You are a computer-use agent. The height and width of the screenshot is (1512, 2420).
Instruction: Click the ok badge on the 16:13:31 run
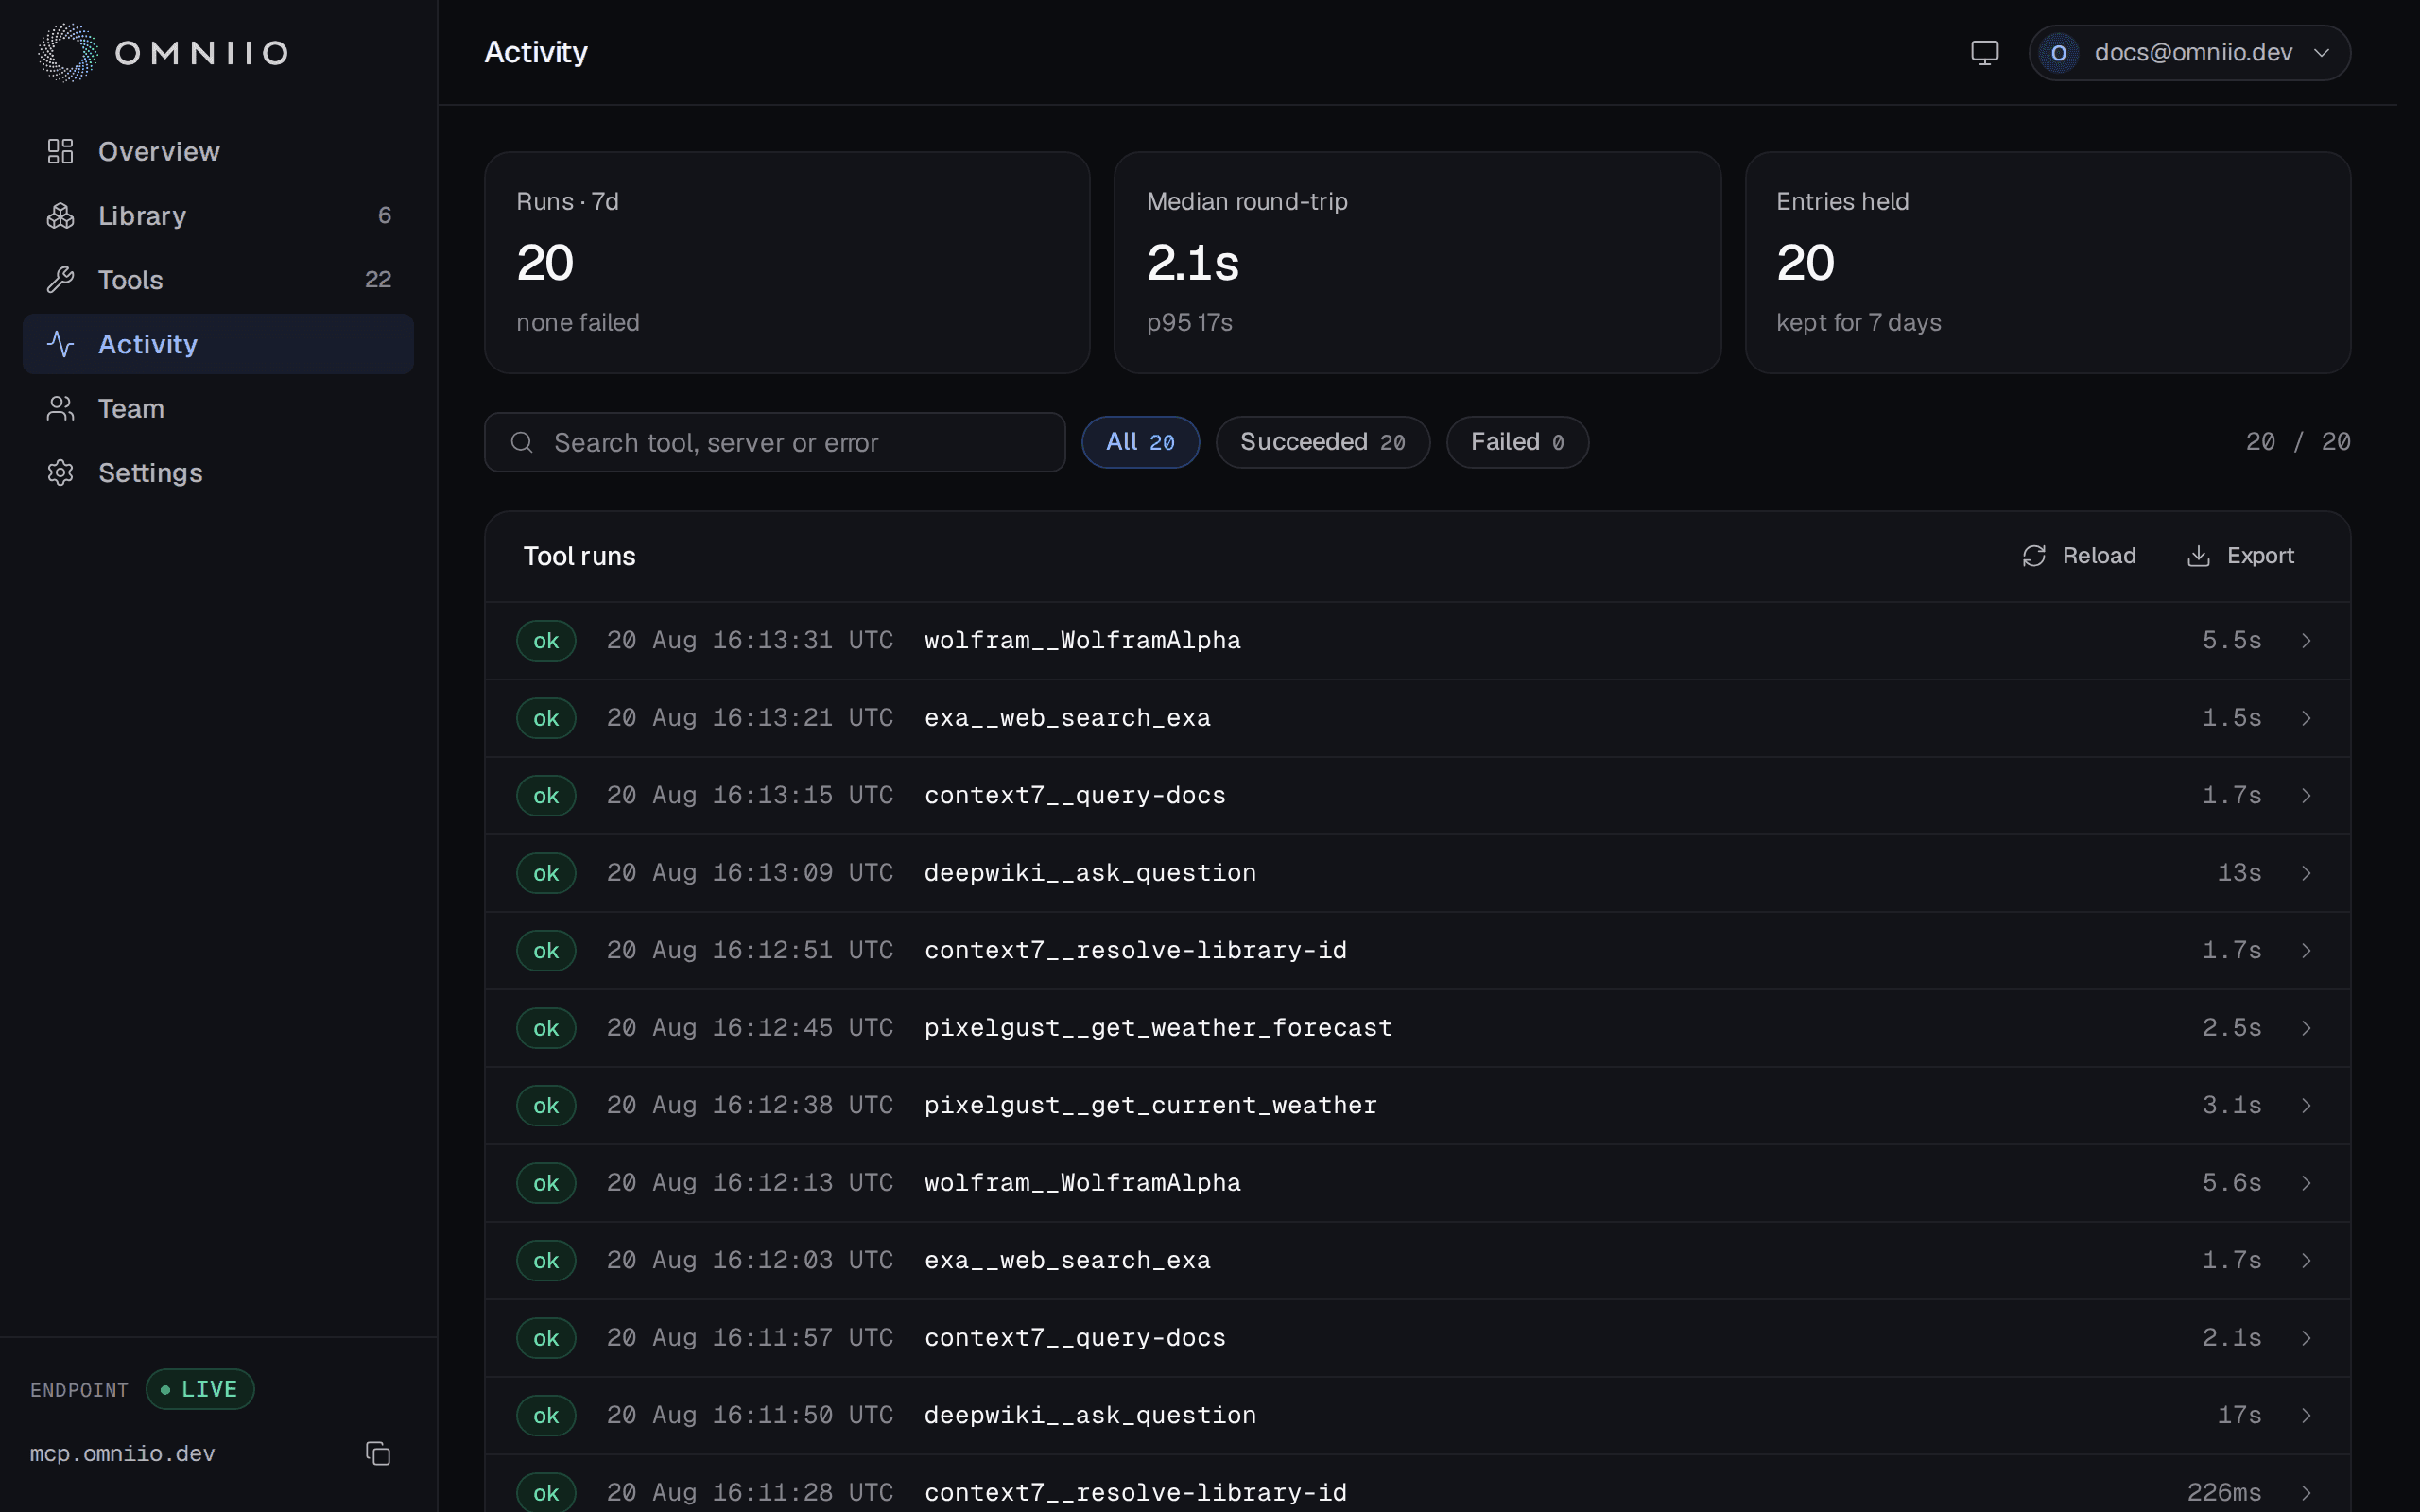[x=546, y=641]
